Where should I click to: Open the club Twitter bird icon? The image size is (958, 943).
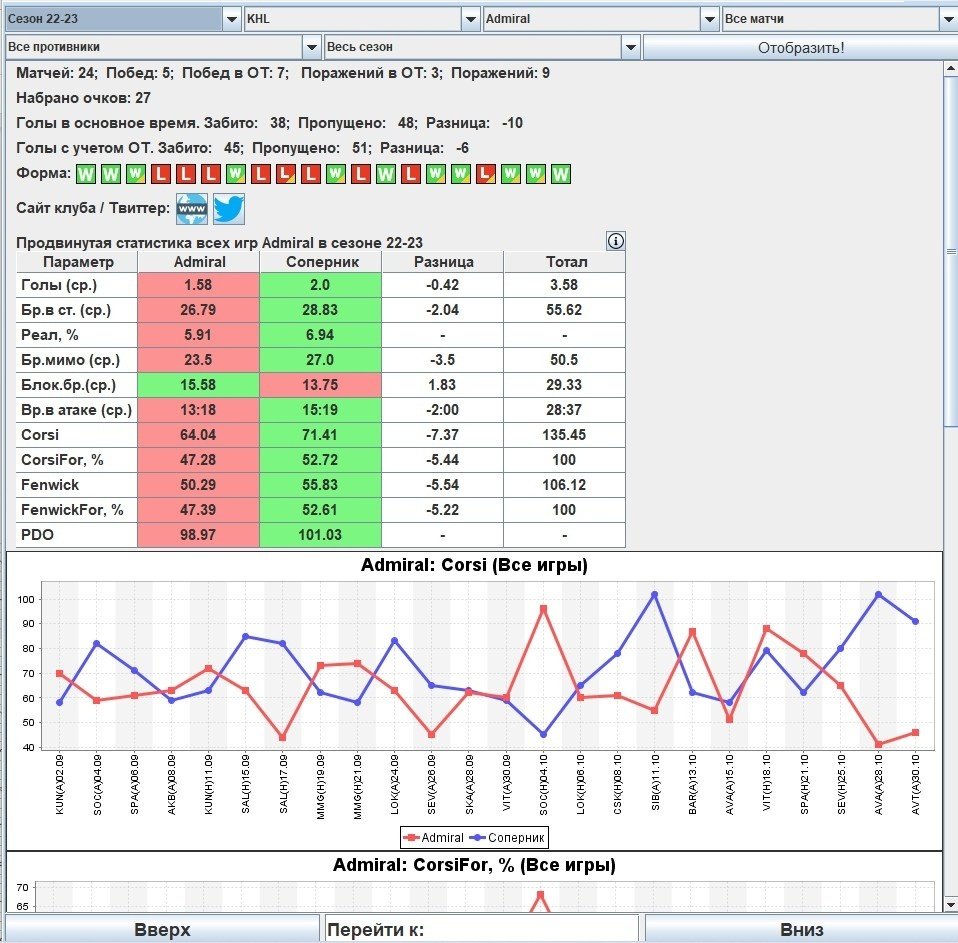(229, 209)
